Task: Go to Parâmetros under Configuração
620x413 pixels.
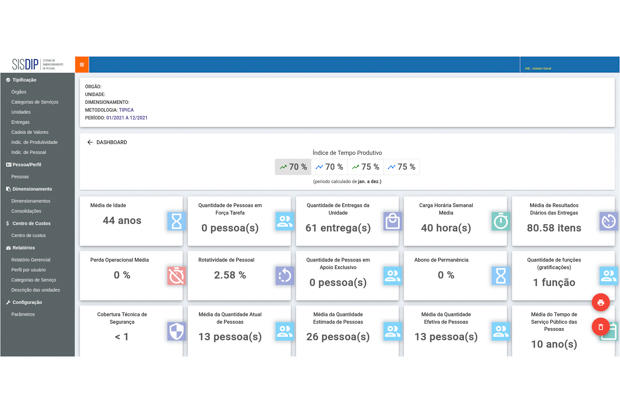Action: 23,314
